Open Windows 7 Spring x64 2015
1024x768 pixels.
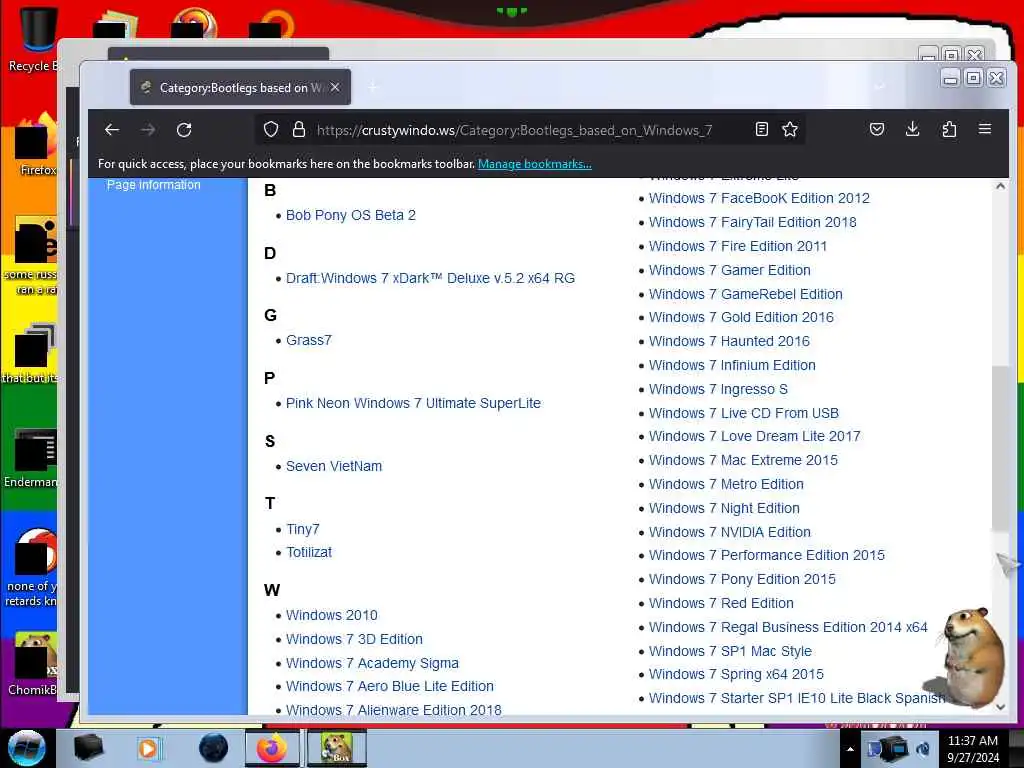click(x=736, y=675)
